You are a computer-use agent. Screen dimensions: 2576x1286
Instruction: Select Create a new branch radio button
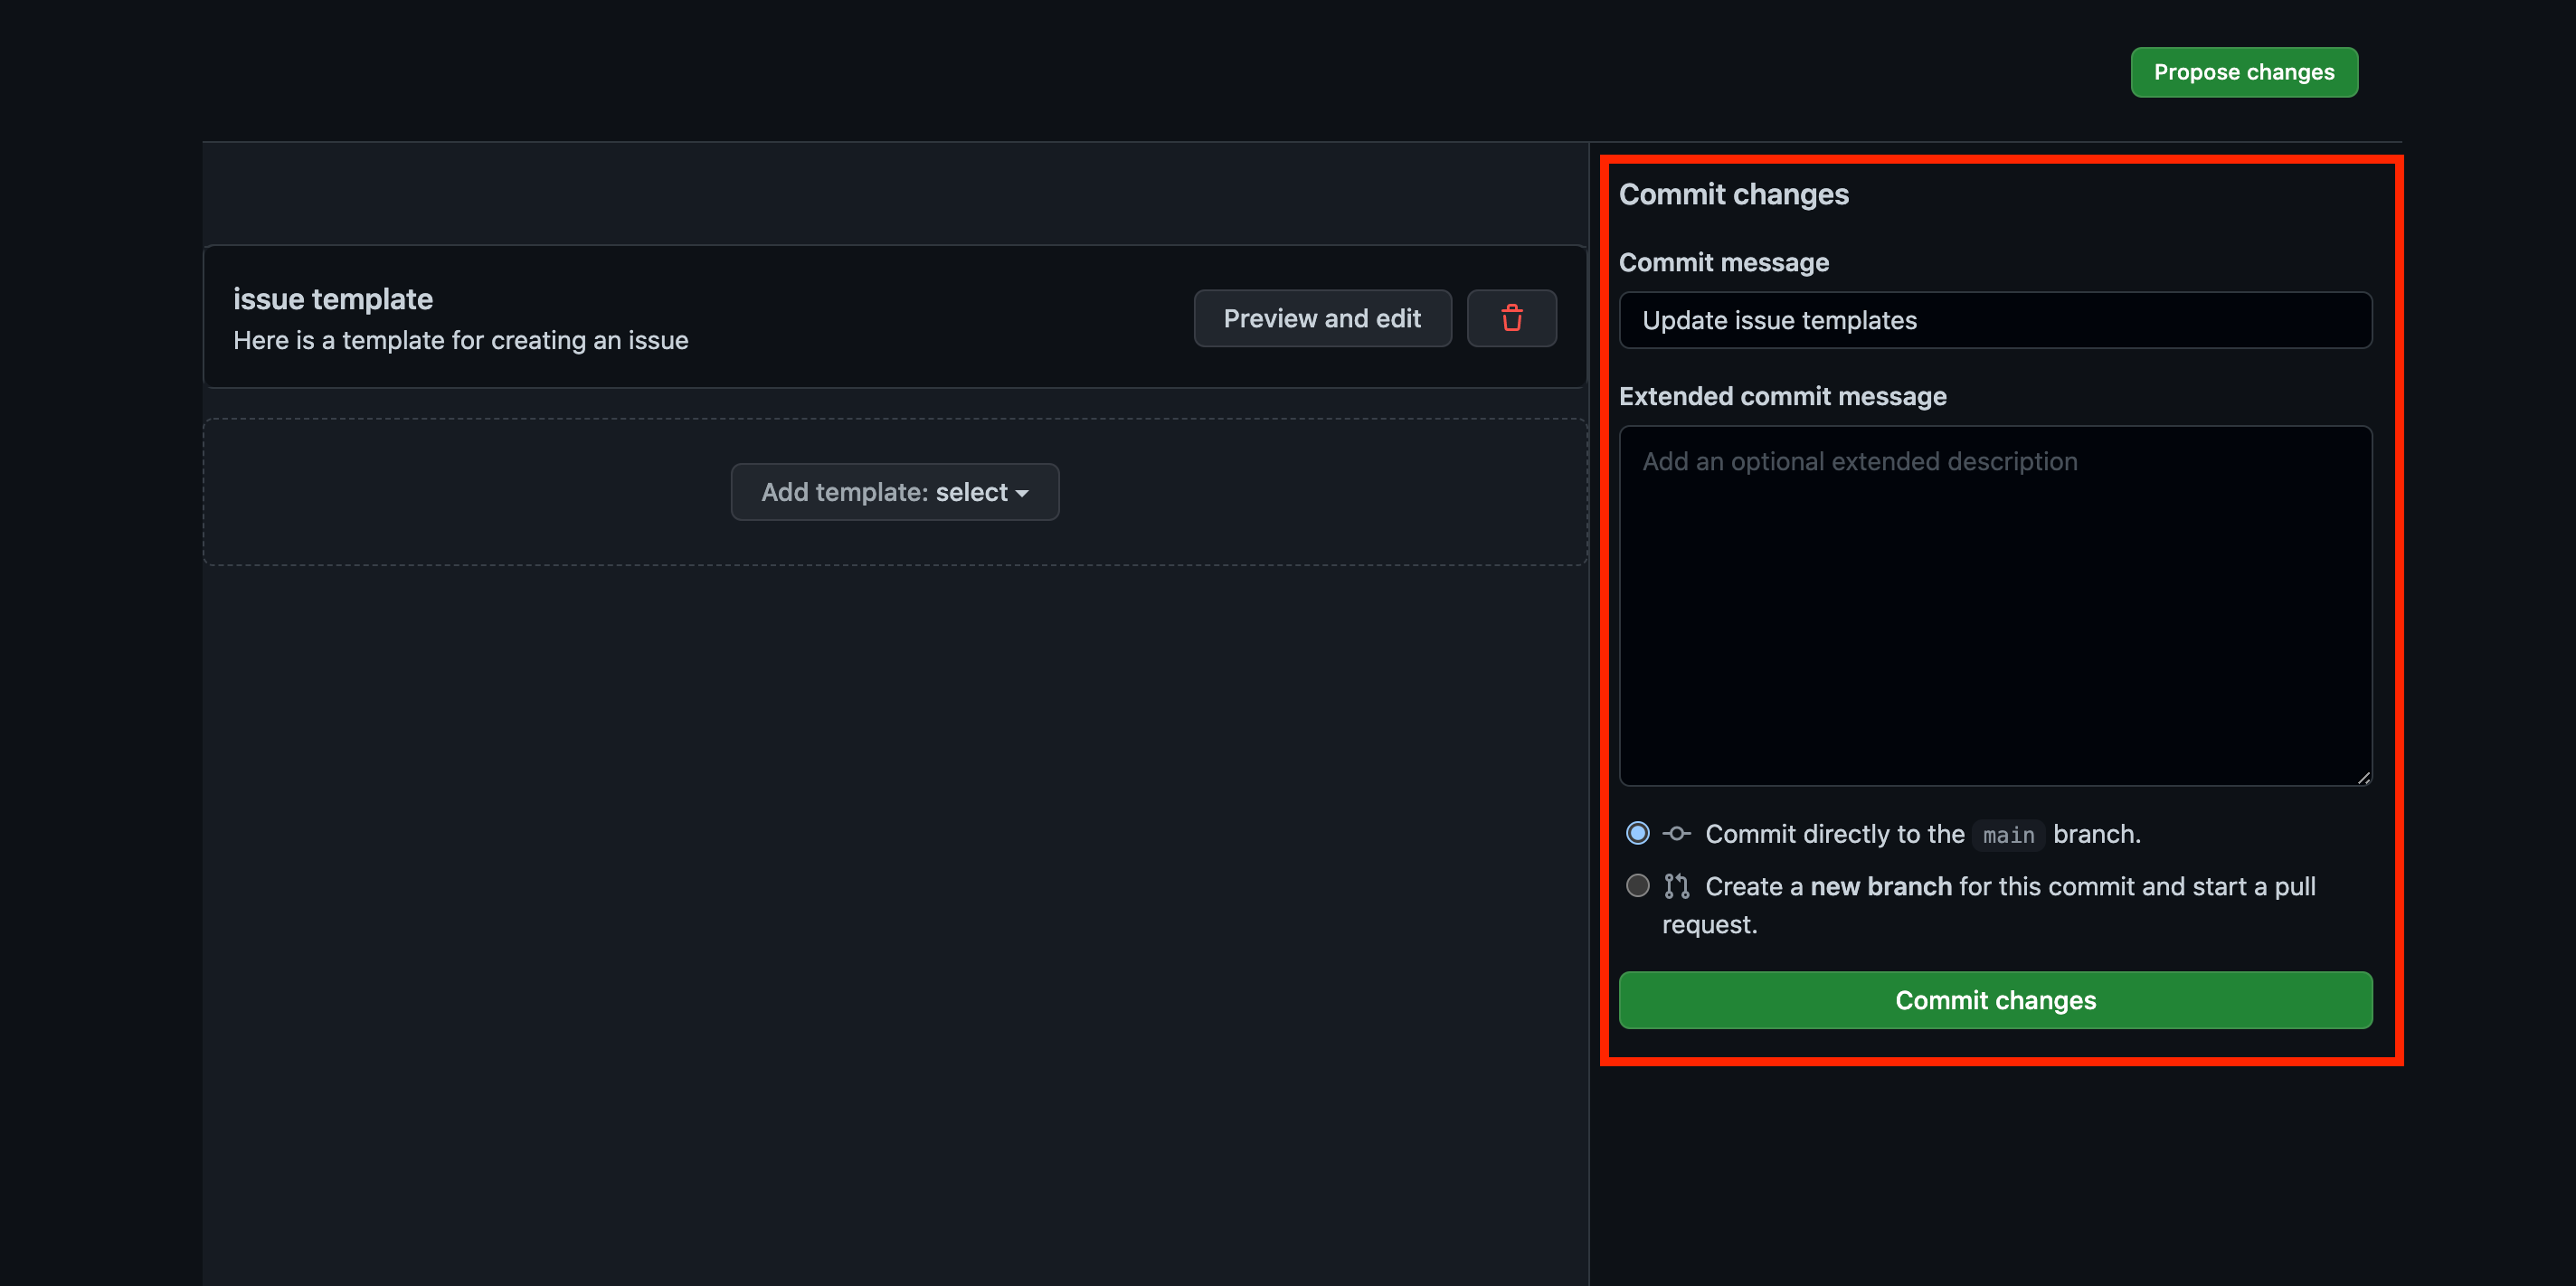[1637, 886]
